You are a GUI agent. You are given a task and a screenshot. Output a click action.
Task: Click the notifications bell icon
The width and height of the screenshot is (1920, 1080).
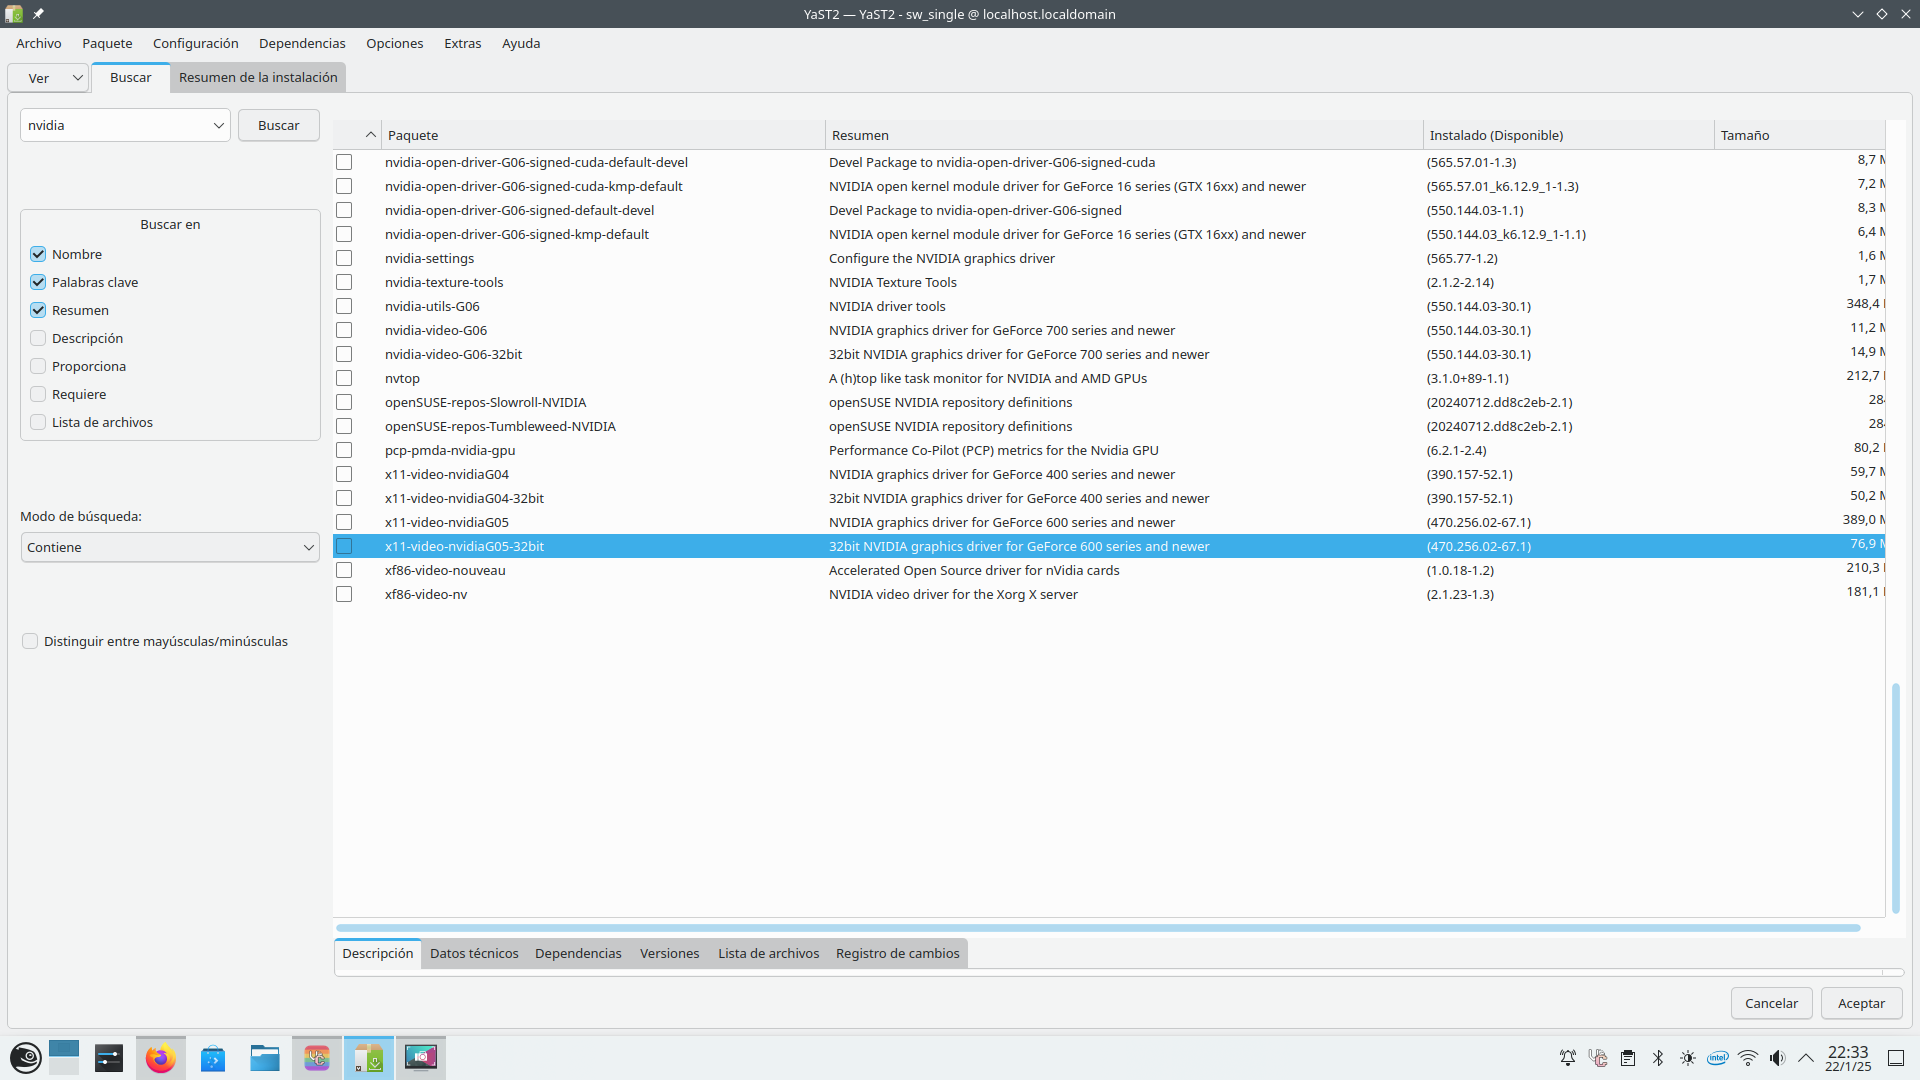[x=1568, y=1058]
